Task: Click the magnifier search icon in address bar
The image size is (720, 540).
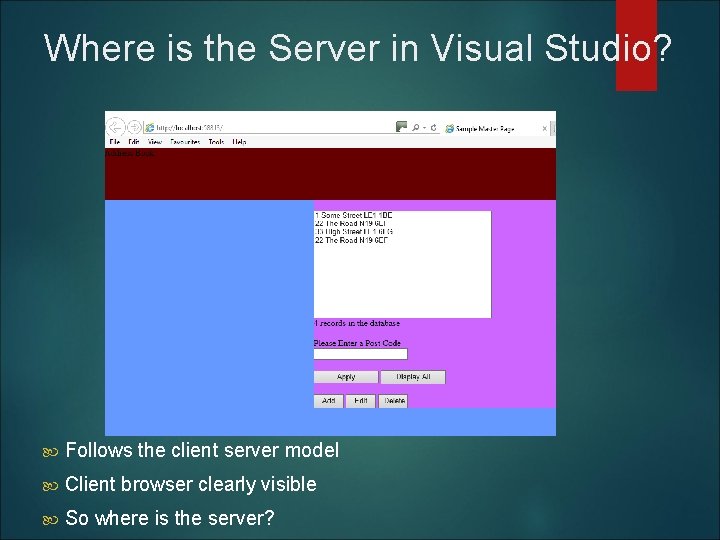Action: click(x=416, y=128)
